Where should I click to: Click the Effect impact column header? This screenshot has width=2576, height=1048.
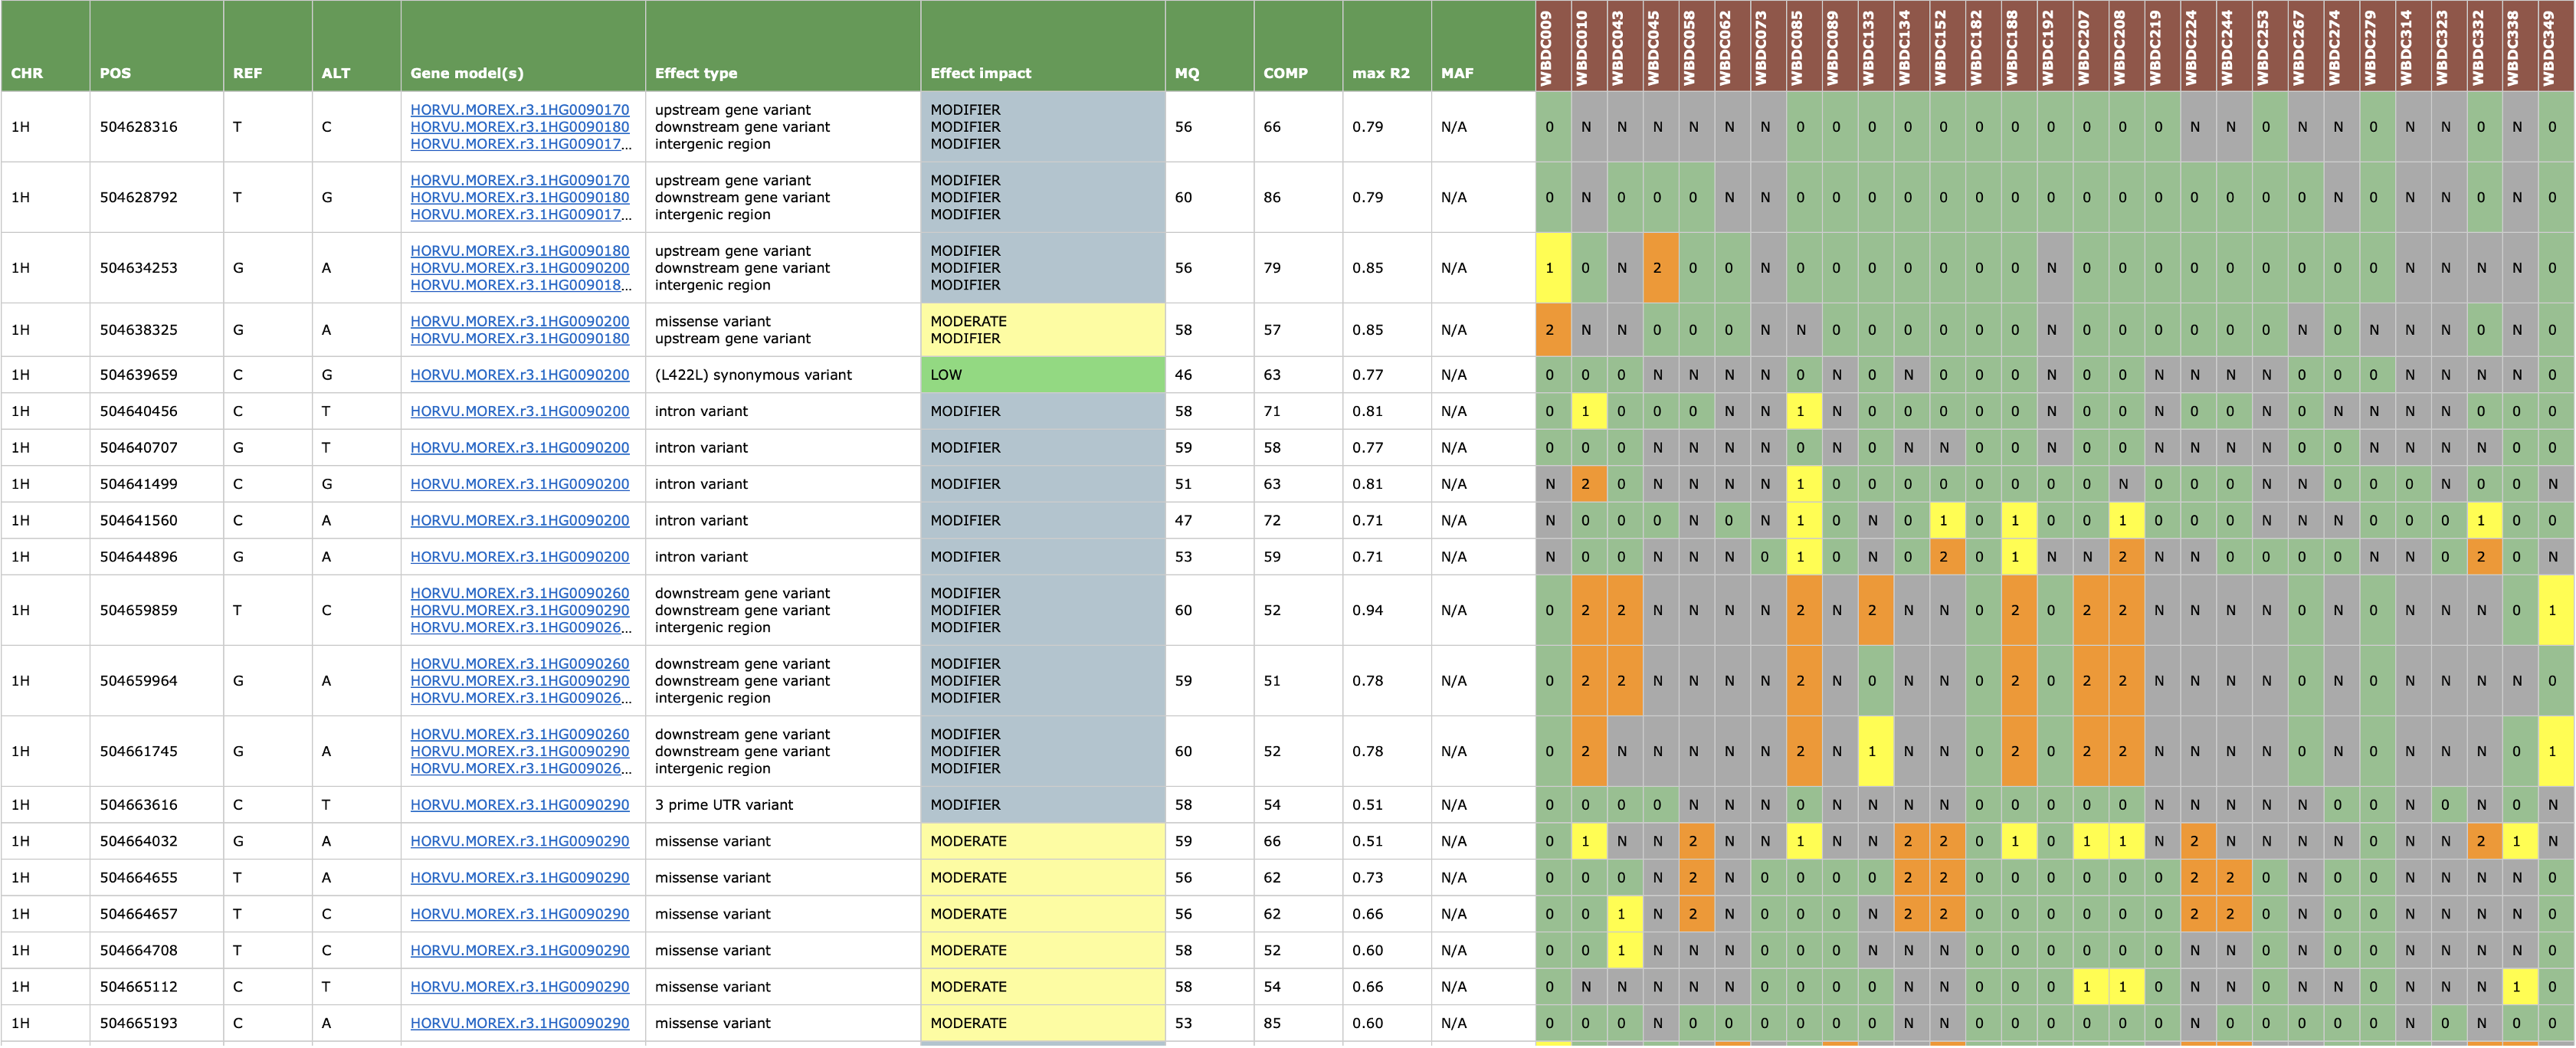click(x=980, y=73)
